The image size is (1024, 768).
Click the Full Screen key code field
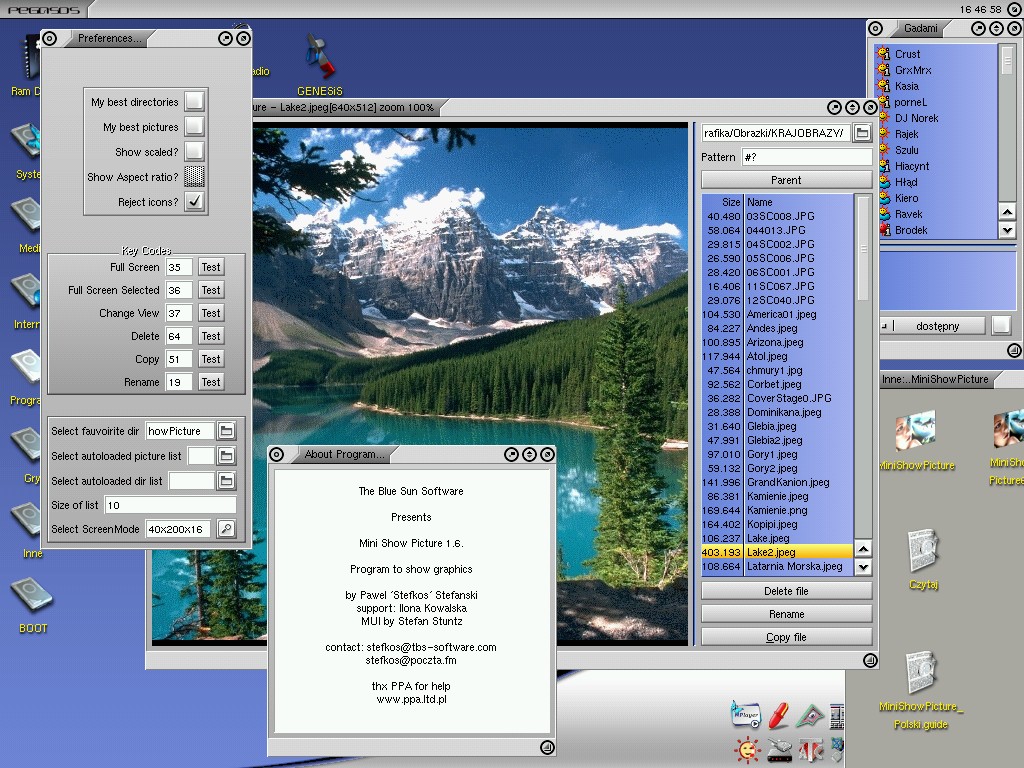[179, 267]
